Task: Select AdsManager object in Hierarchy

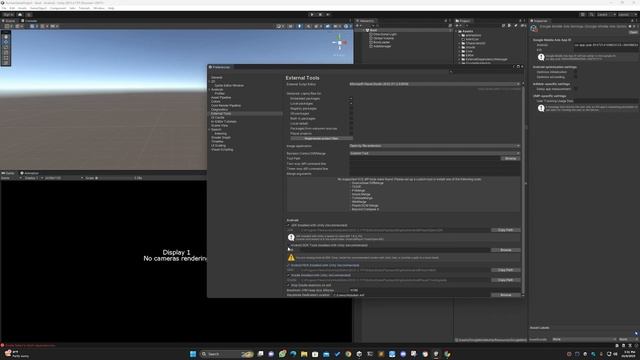Action: click(382, 47)
